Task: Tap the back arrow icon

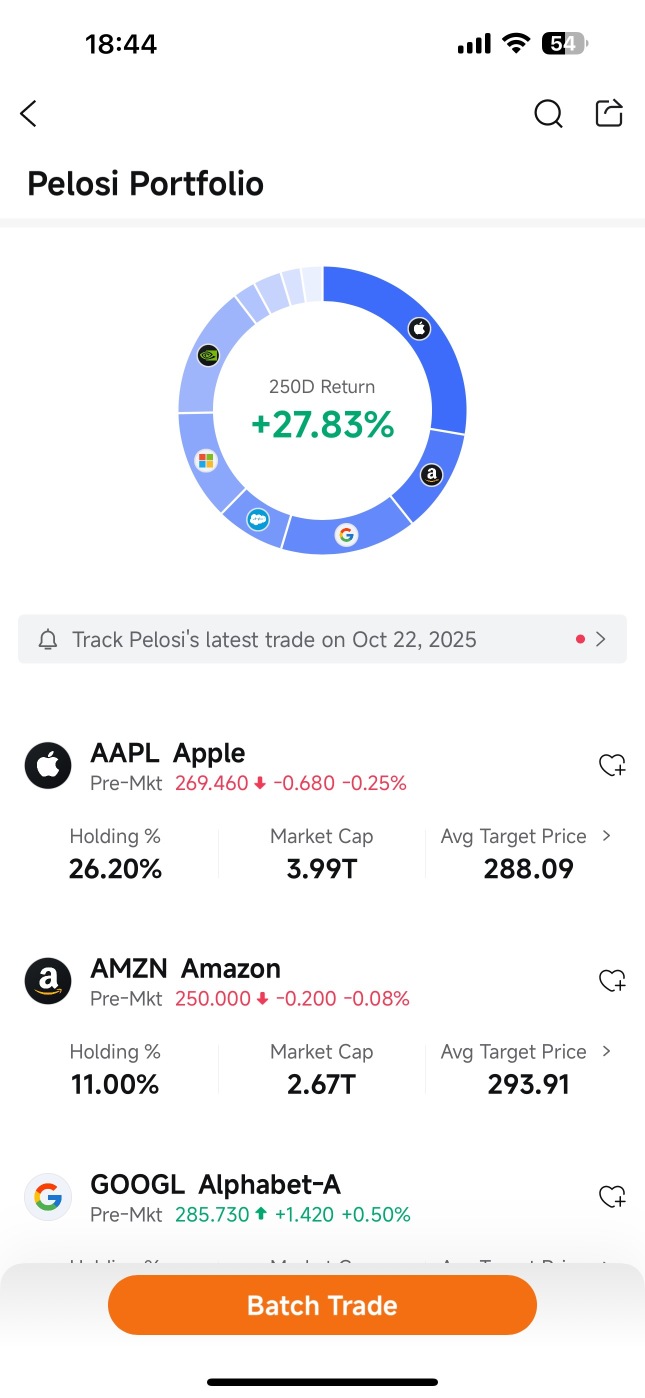Action: point(29,114)
